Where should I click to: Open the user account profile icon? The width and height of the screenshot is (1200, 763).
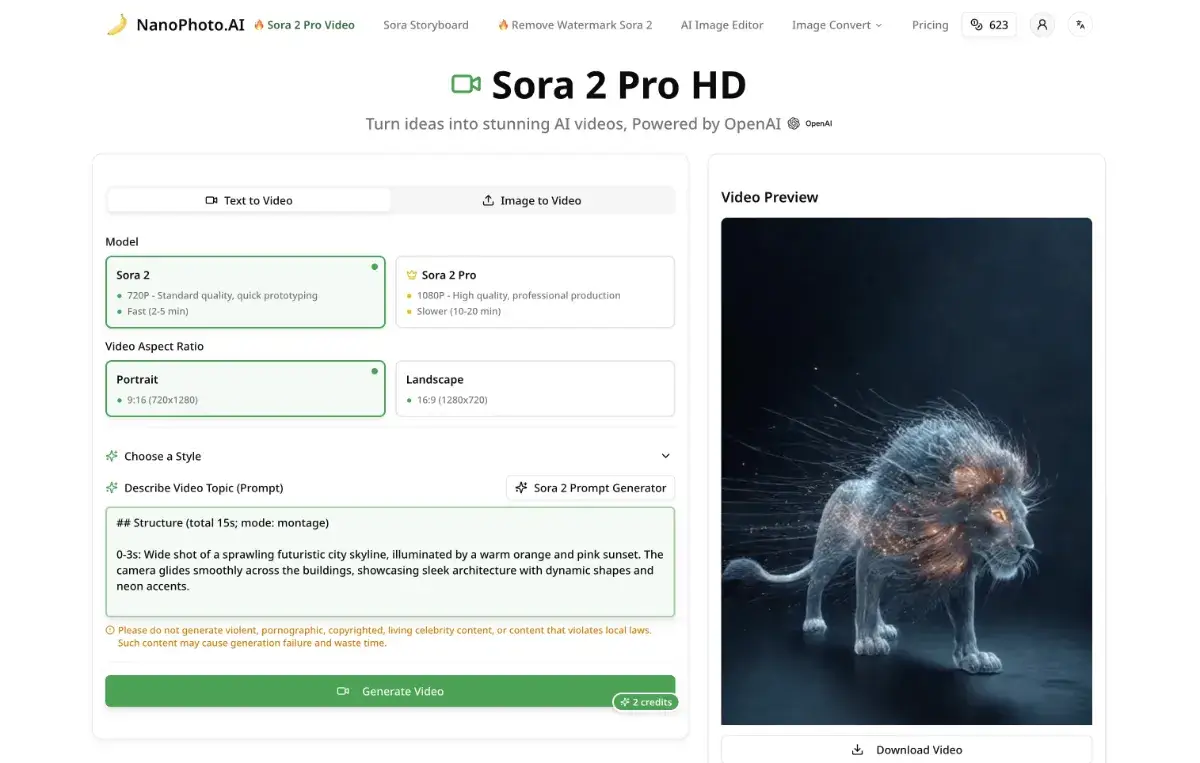coord(1042,25)
